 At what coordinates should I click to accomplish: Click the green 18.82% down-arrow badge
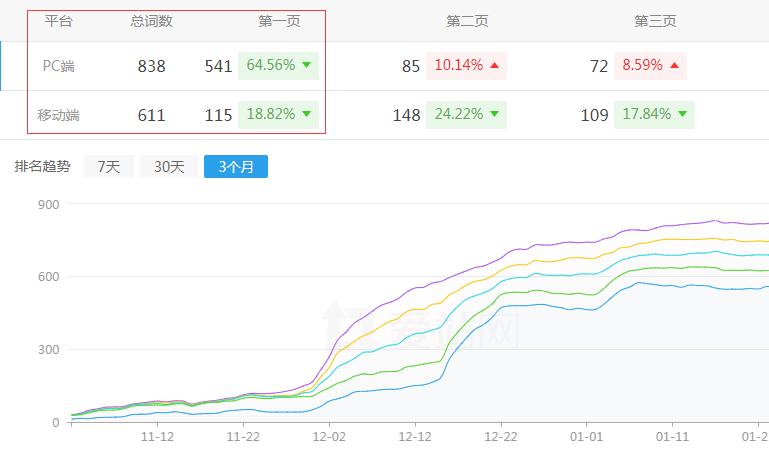pos(278,115)
